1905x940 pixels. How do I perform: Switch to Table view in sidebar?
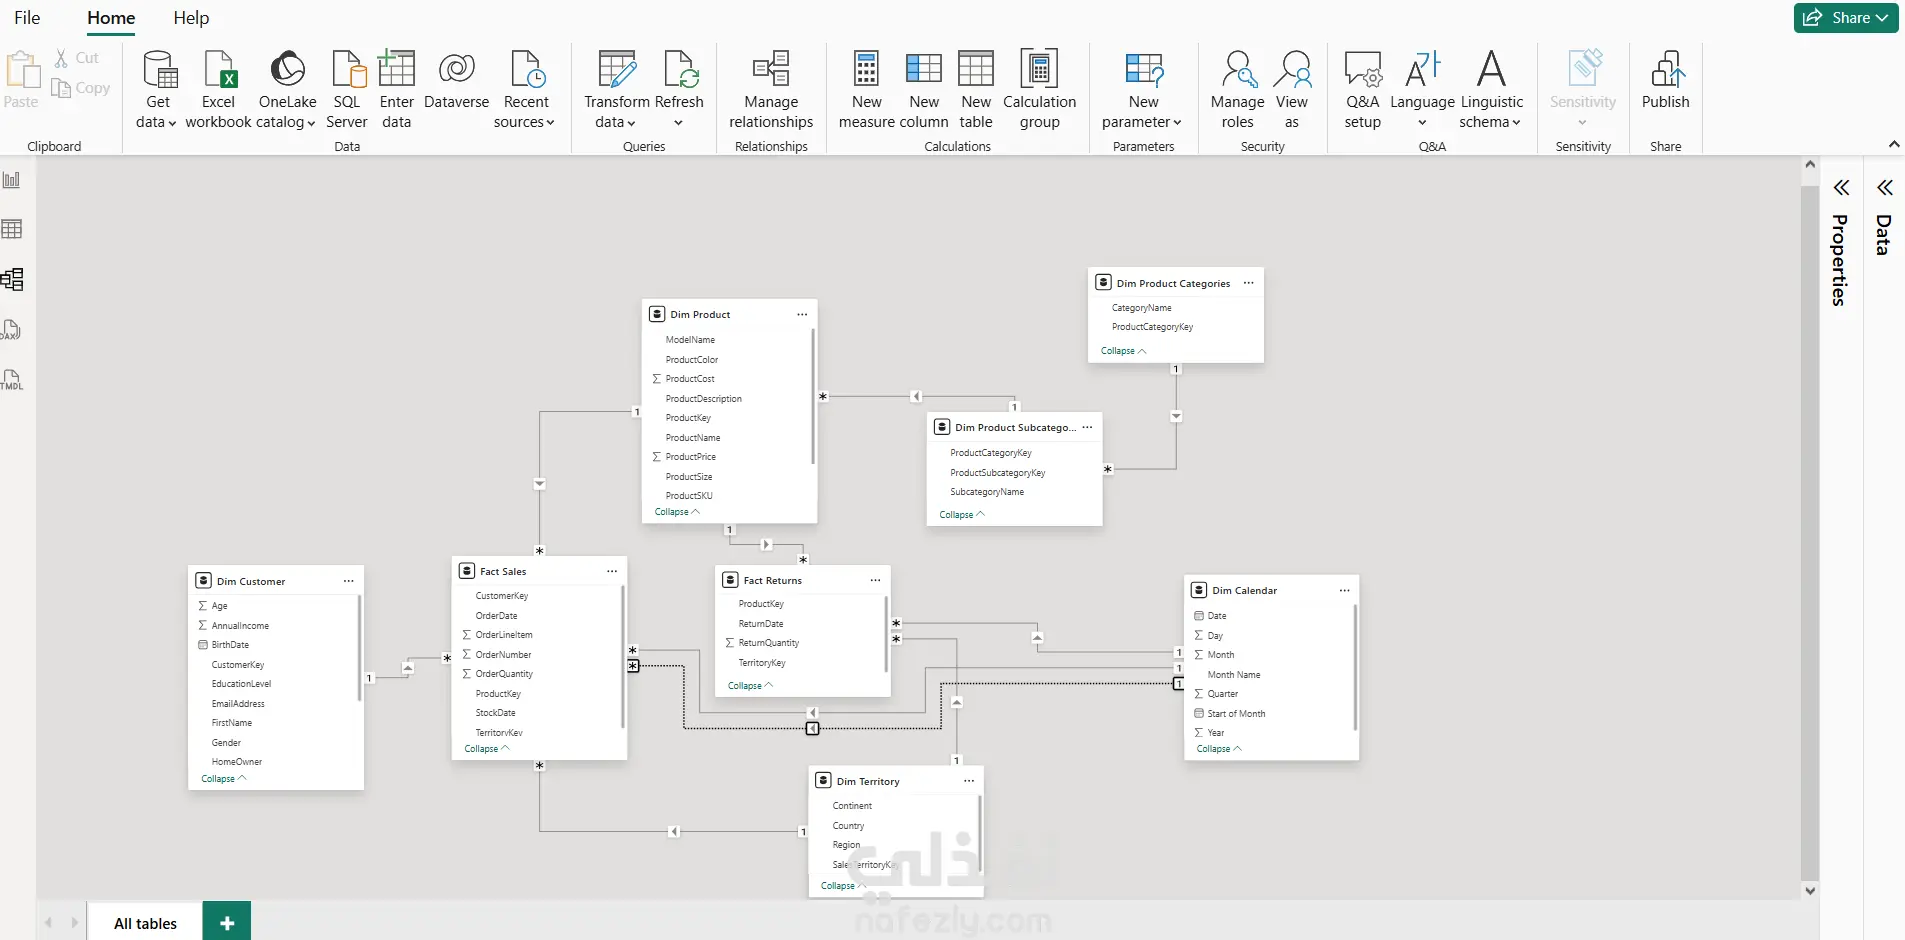[x=12, y=229]
